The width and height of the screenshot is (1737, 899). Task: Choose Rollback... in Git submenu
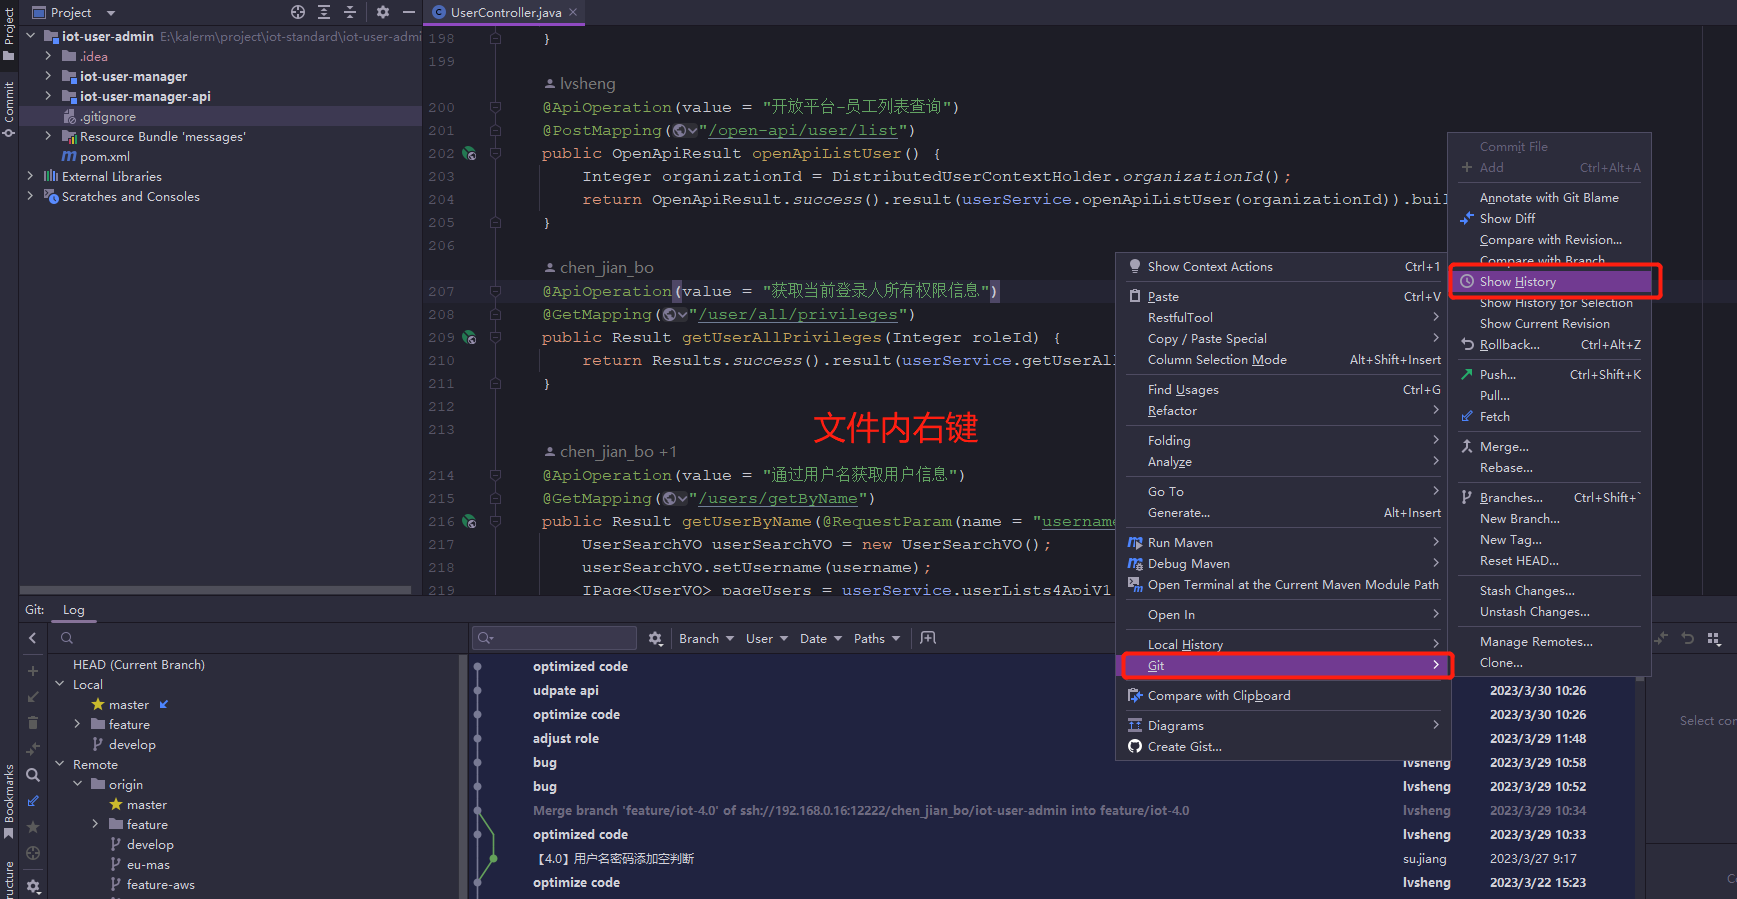tap(1550, 345)
